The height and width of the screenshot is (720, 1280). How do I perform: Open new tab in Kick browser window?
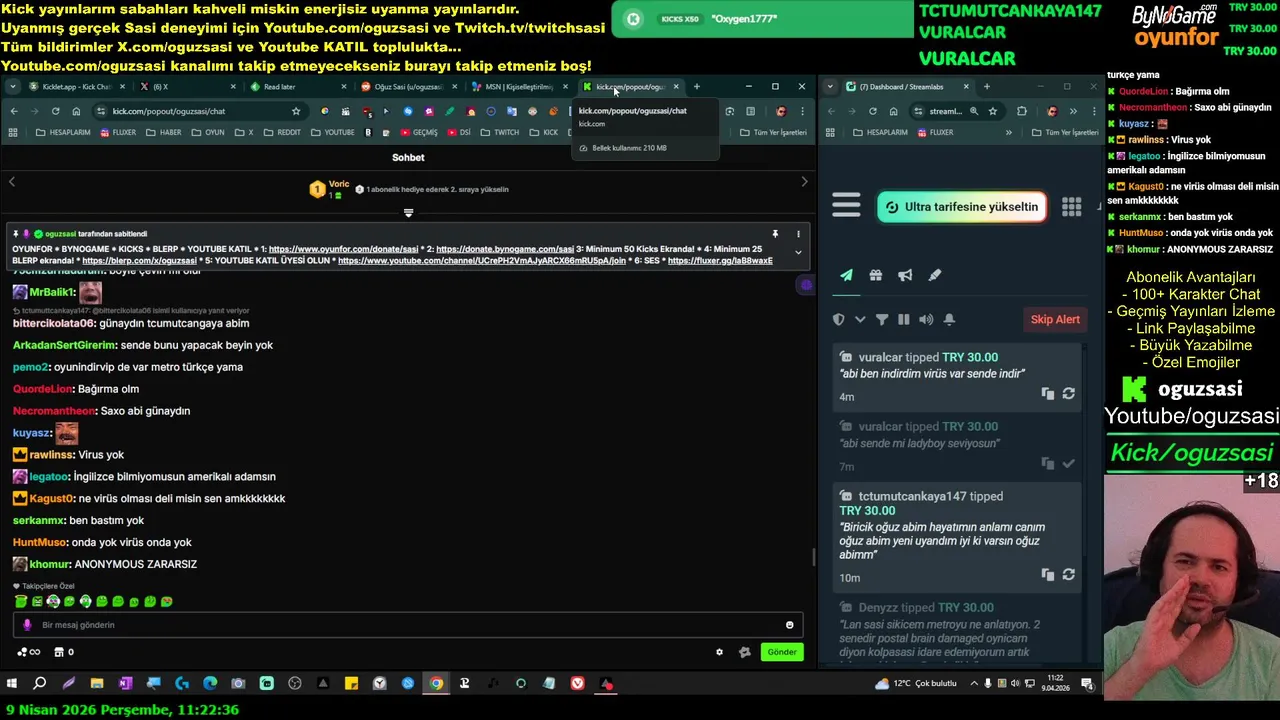click(697, 87)
